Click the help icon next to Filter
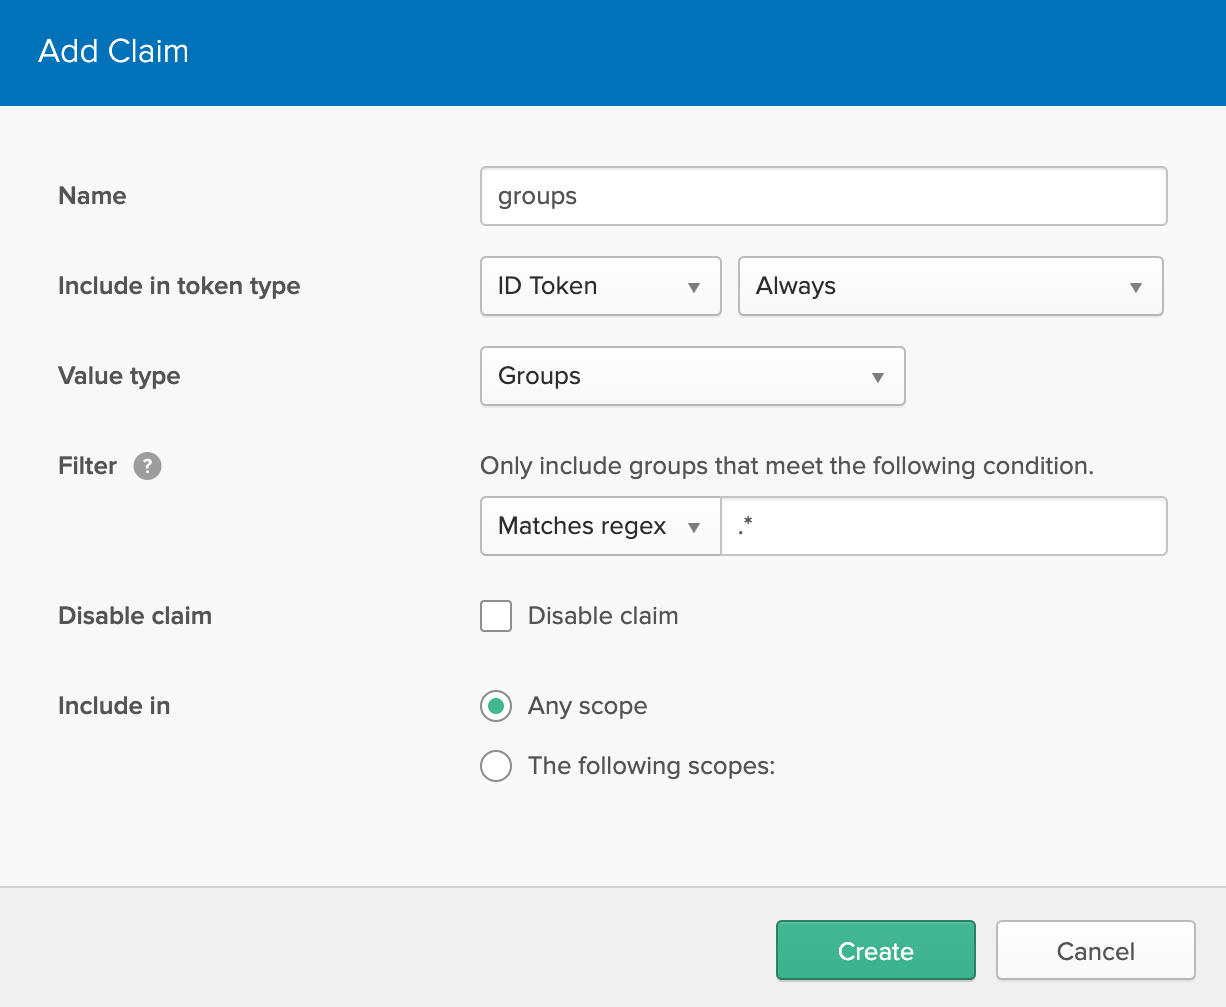The width and height of the screenshot is (1226, 1007). (147, 466)
